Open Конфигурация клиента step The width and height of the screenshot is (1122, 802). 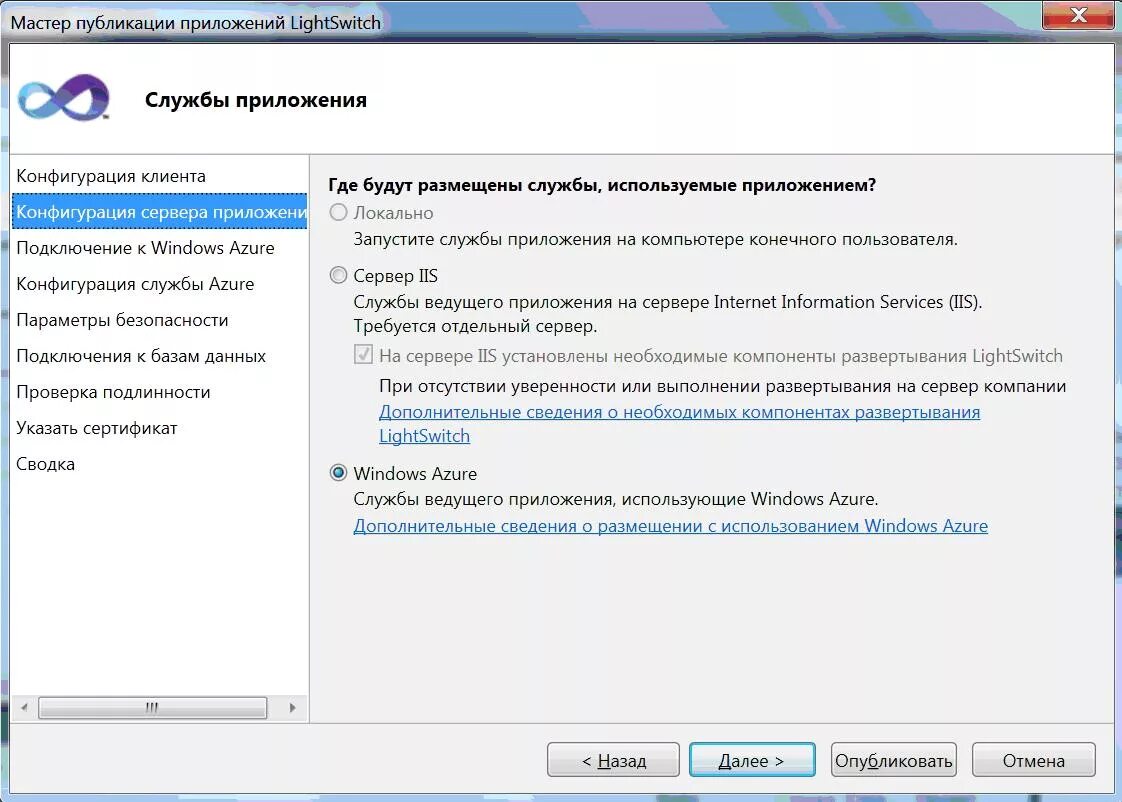111,176
